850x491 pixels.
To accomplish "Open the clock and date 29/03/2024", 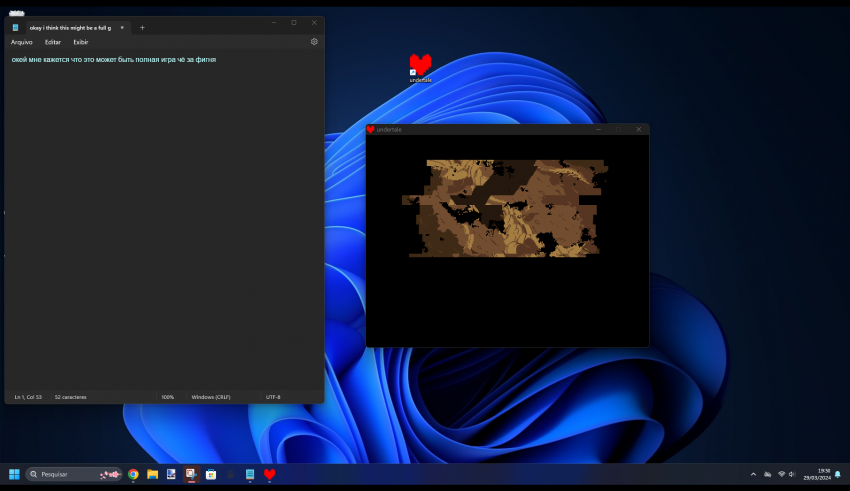I will coord(817,474).
